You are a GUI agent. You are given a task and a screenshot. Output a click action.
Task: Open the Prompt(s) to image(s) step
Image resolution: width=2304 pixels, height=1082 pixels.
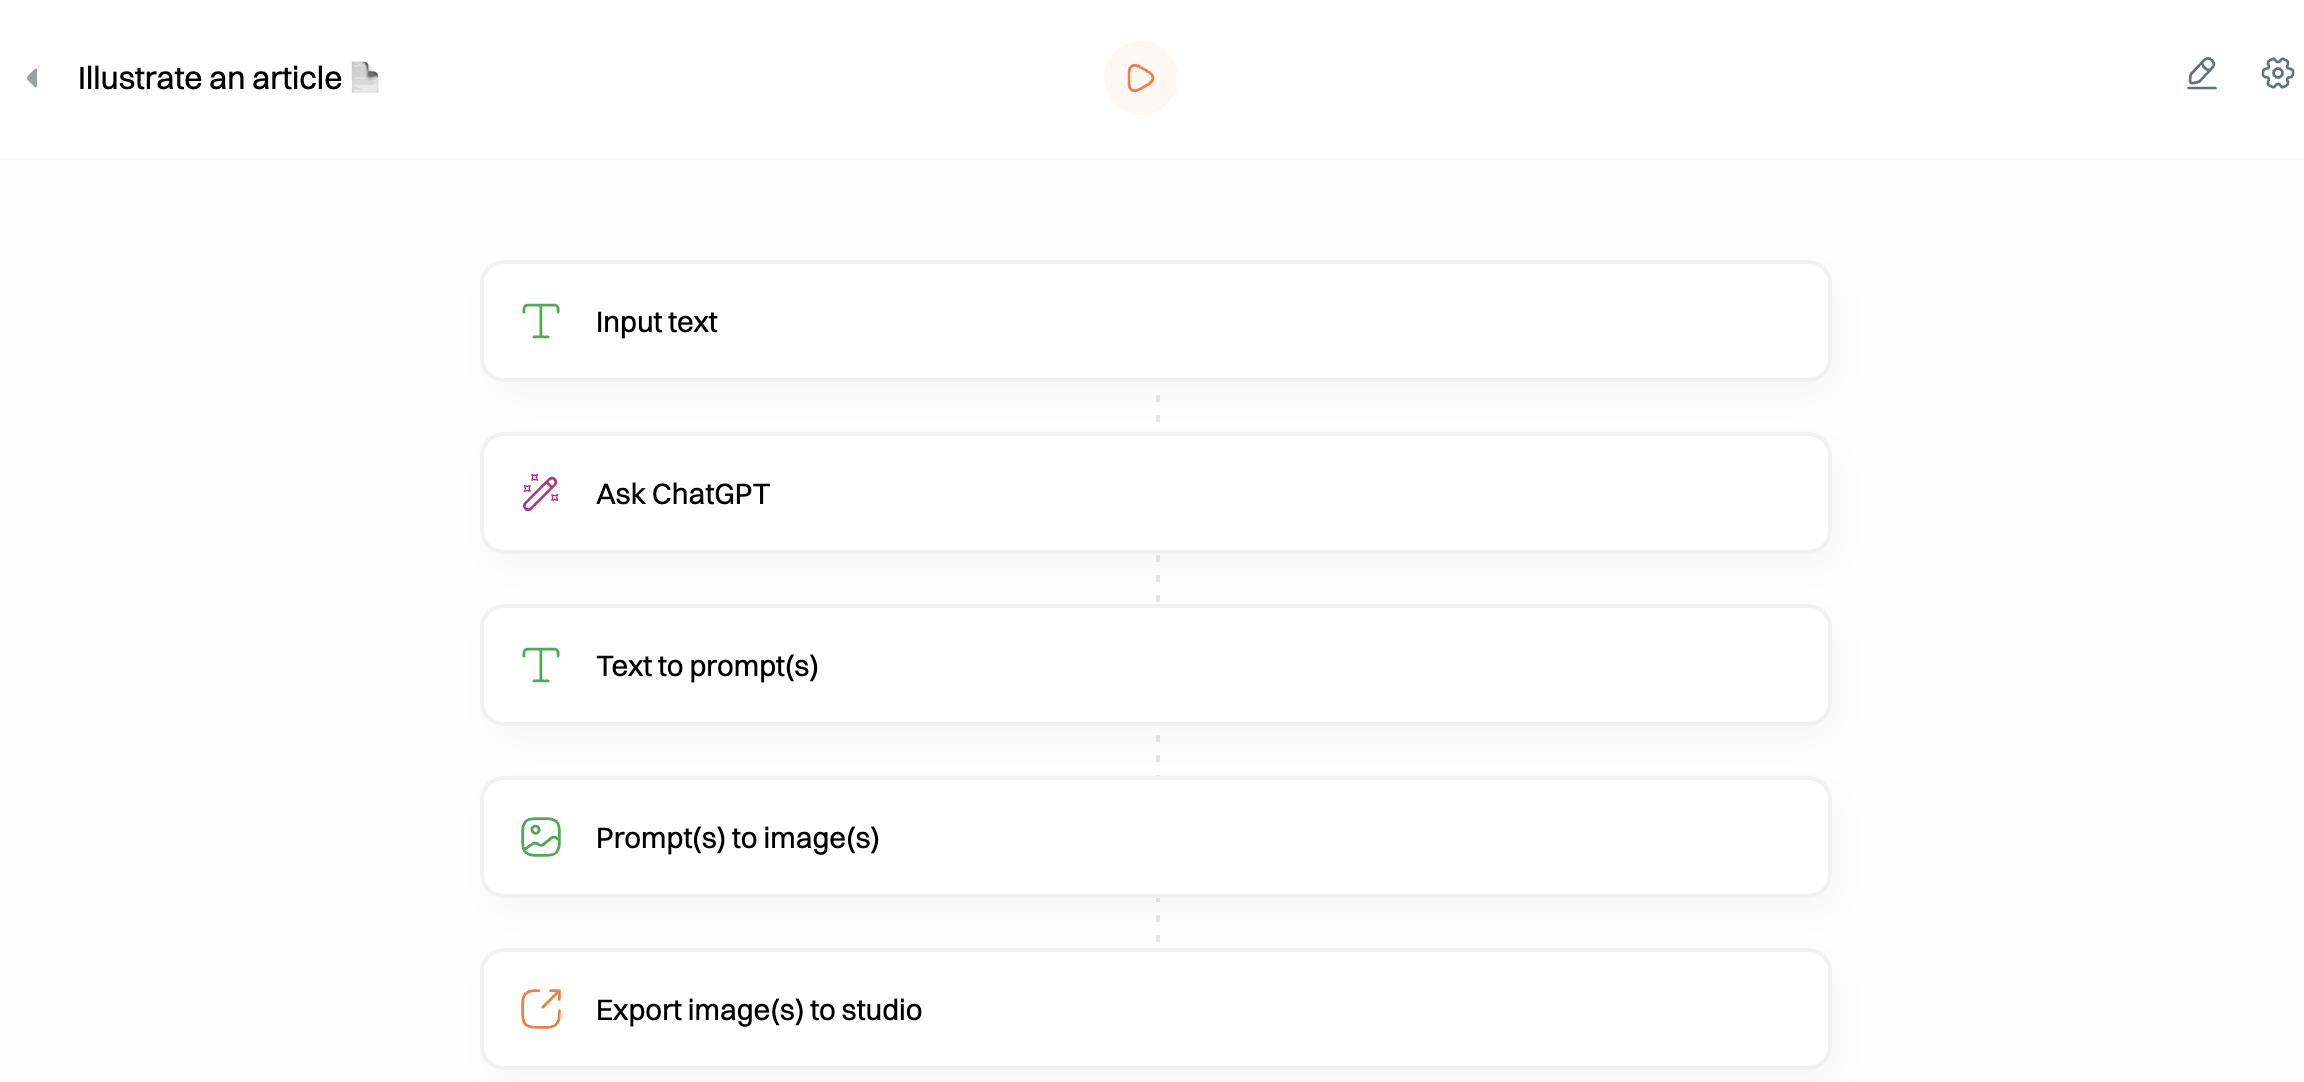click(x=1156, y=837)
